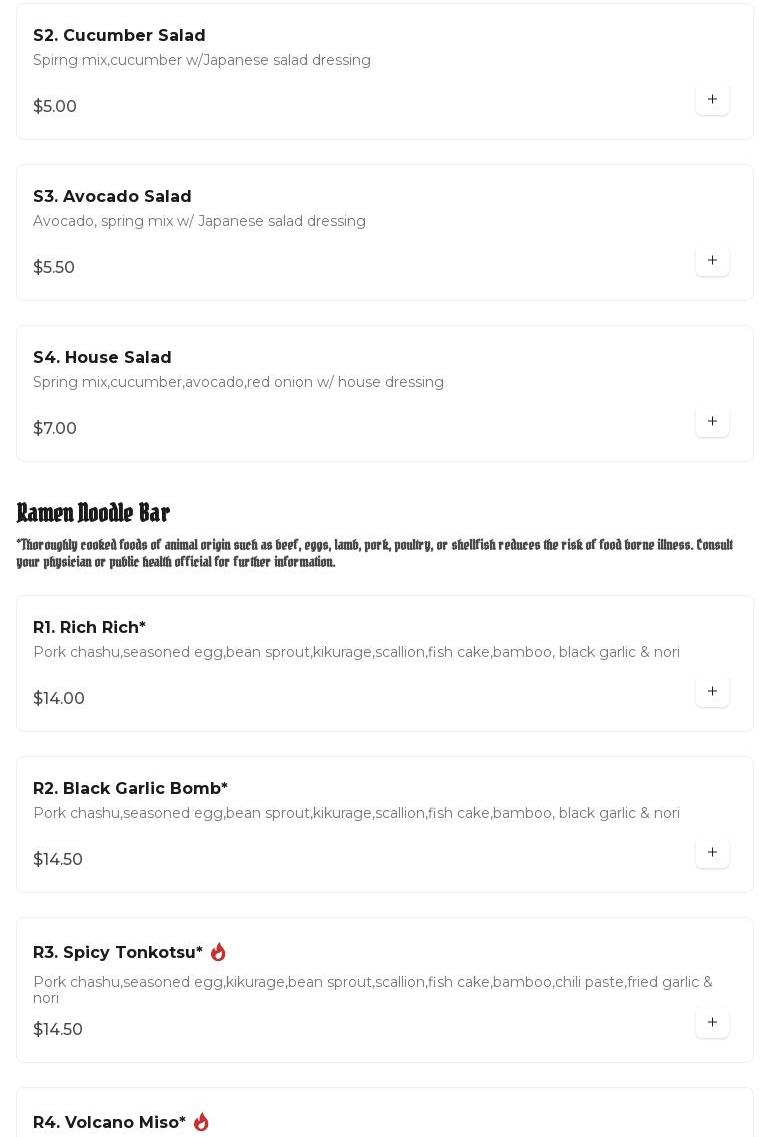Add R1. Rich Rich ramen via plus icon
Screen dimensions: 770x1137
coord(712,692)
